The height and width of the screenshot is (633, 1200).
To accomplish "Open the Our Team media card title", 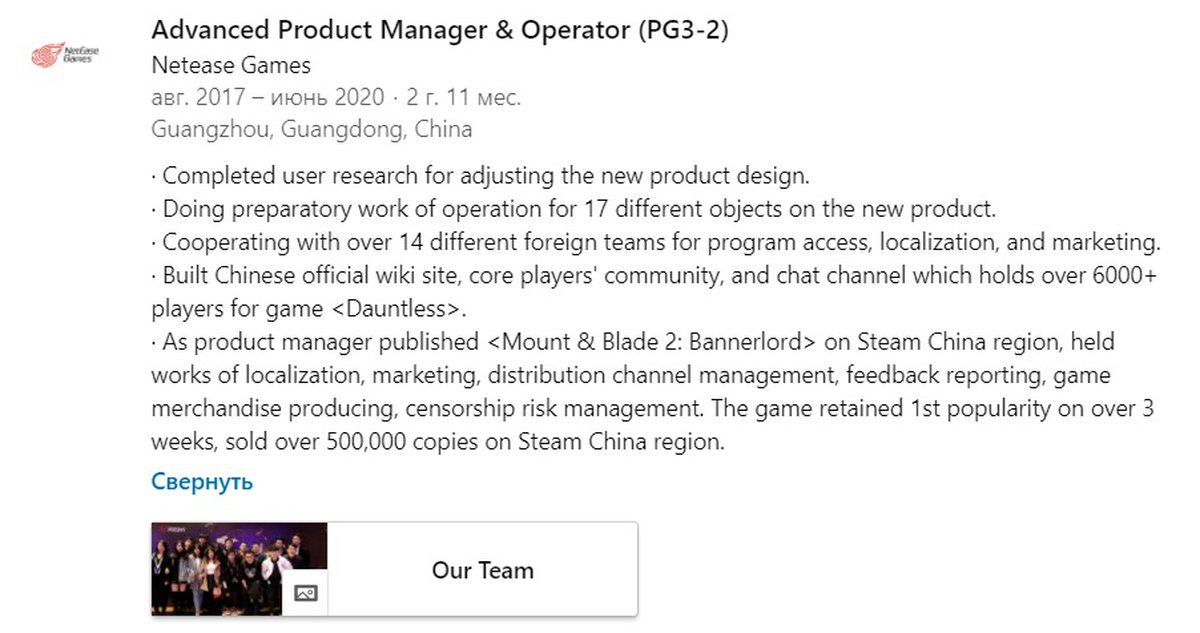I will click(482, 570).
